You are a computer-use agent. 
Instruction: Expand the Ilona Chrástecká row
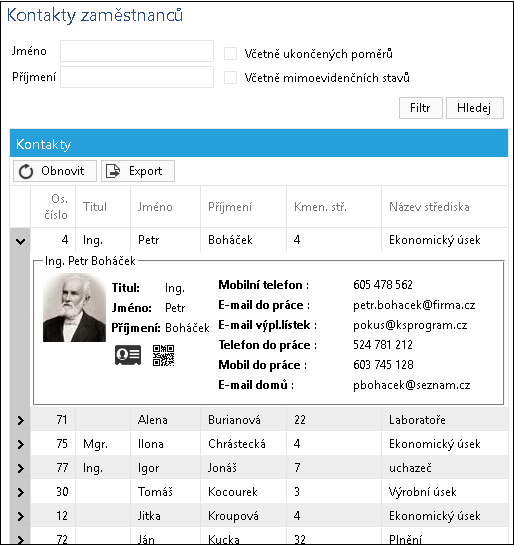click(x=21, y=444)
